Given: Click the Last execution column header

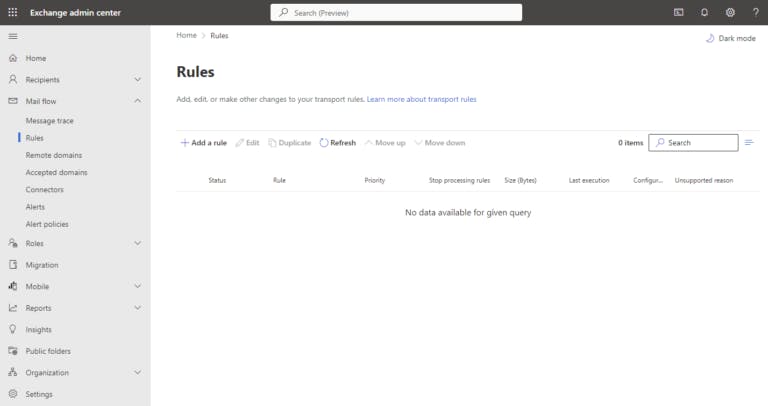Looking at the screenshot, I should 589,180.
